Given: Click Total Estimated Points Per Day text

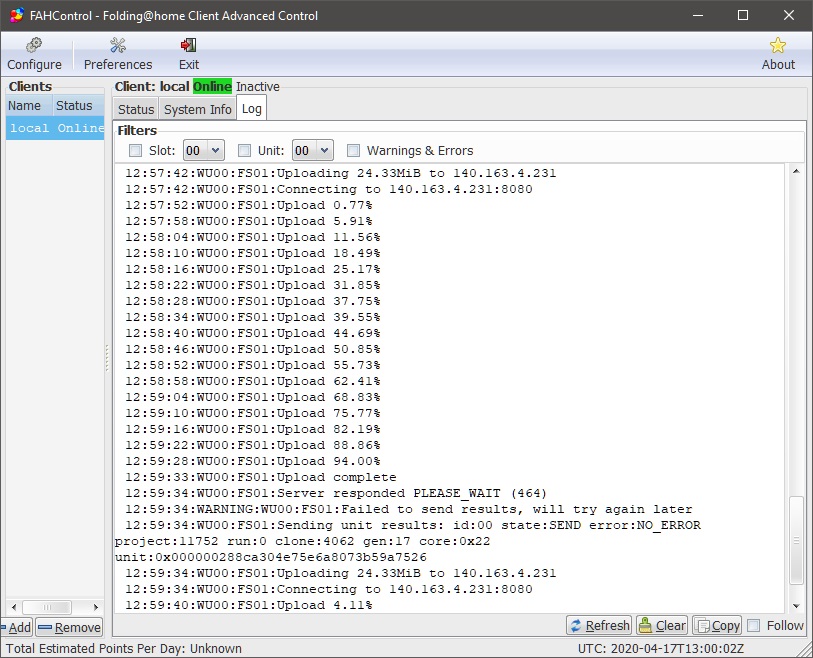Looking at the screenshot, I should click(x=123, y=649).
